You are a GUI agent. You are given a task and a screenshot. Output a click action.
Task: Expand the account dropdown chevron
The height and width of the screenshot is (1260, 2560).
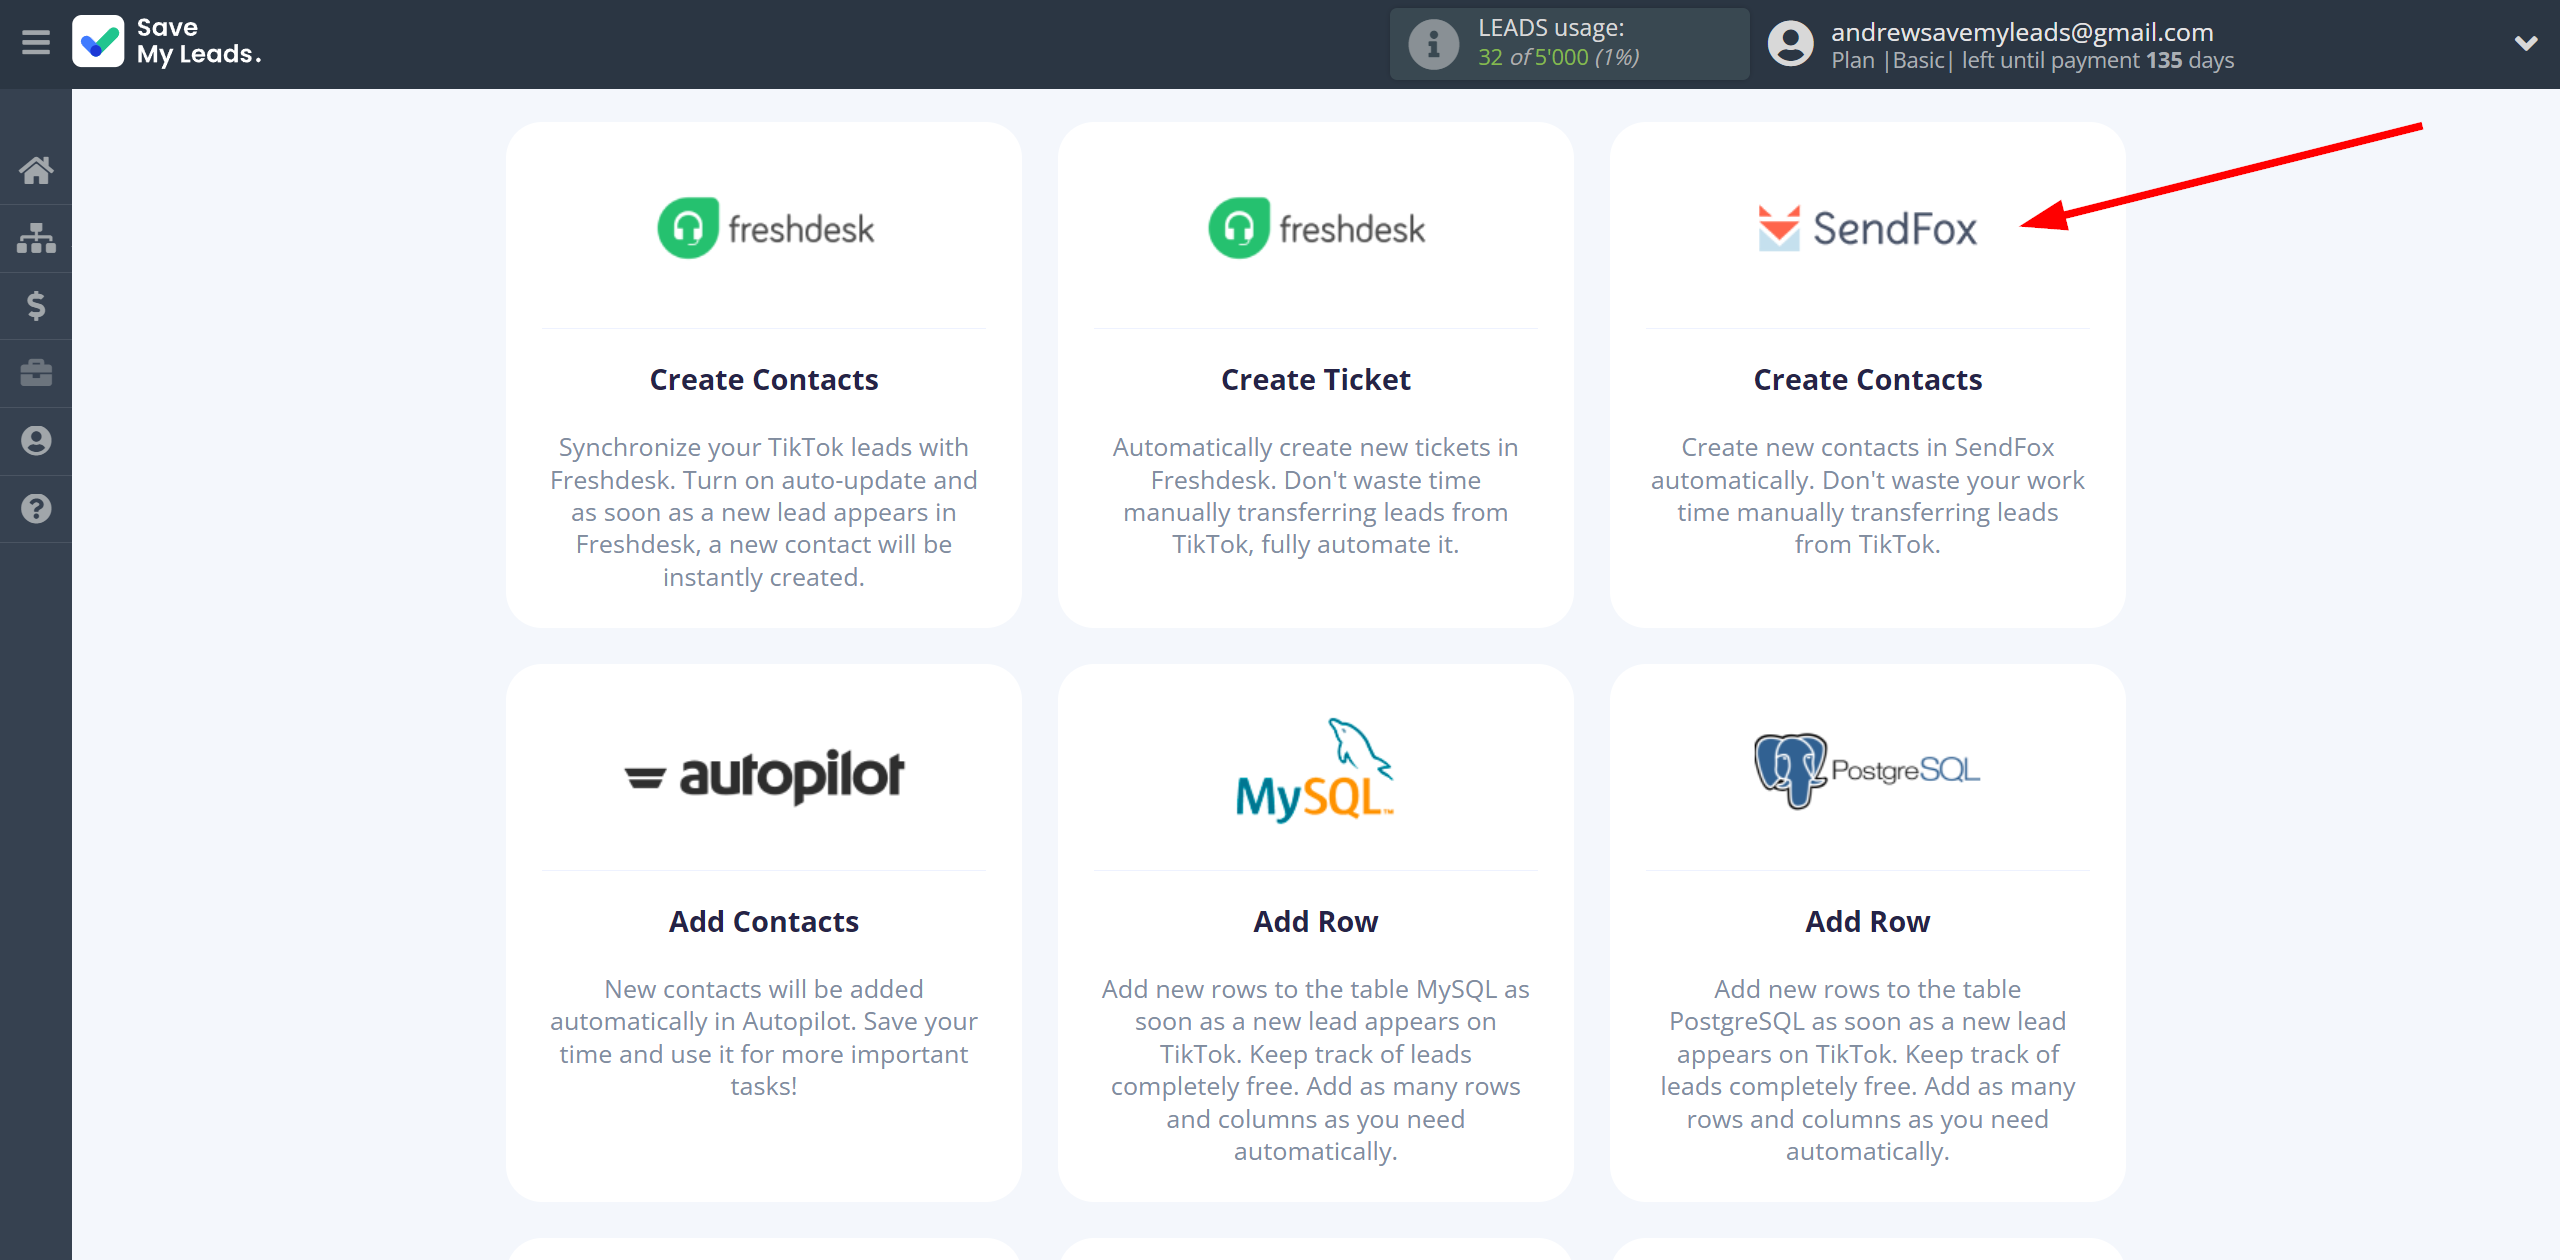2526,44
